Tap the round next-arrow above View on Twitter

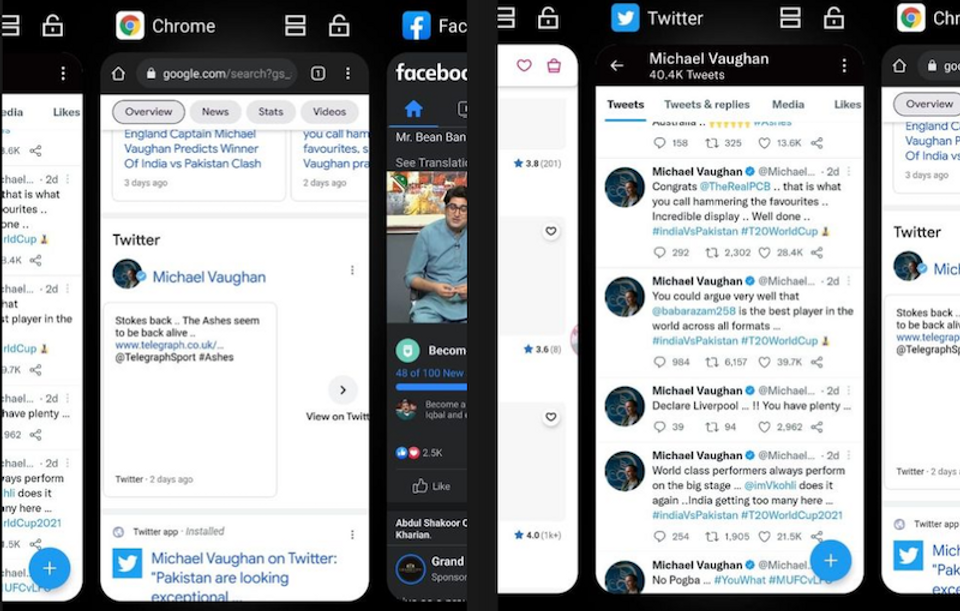tap(343, 390)
